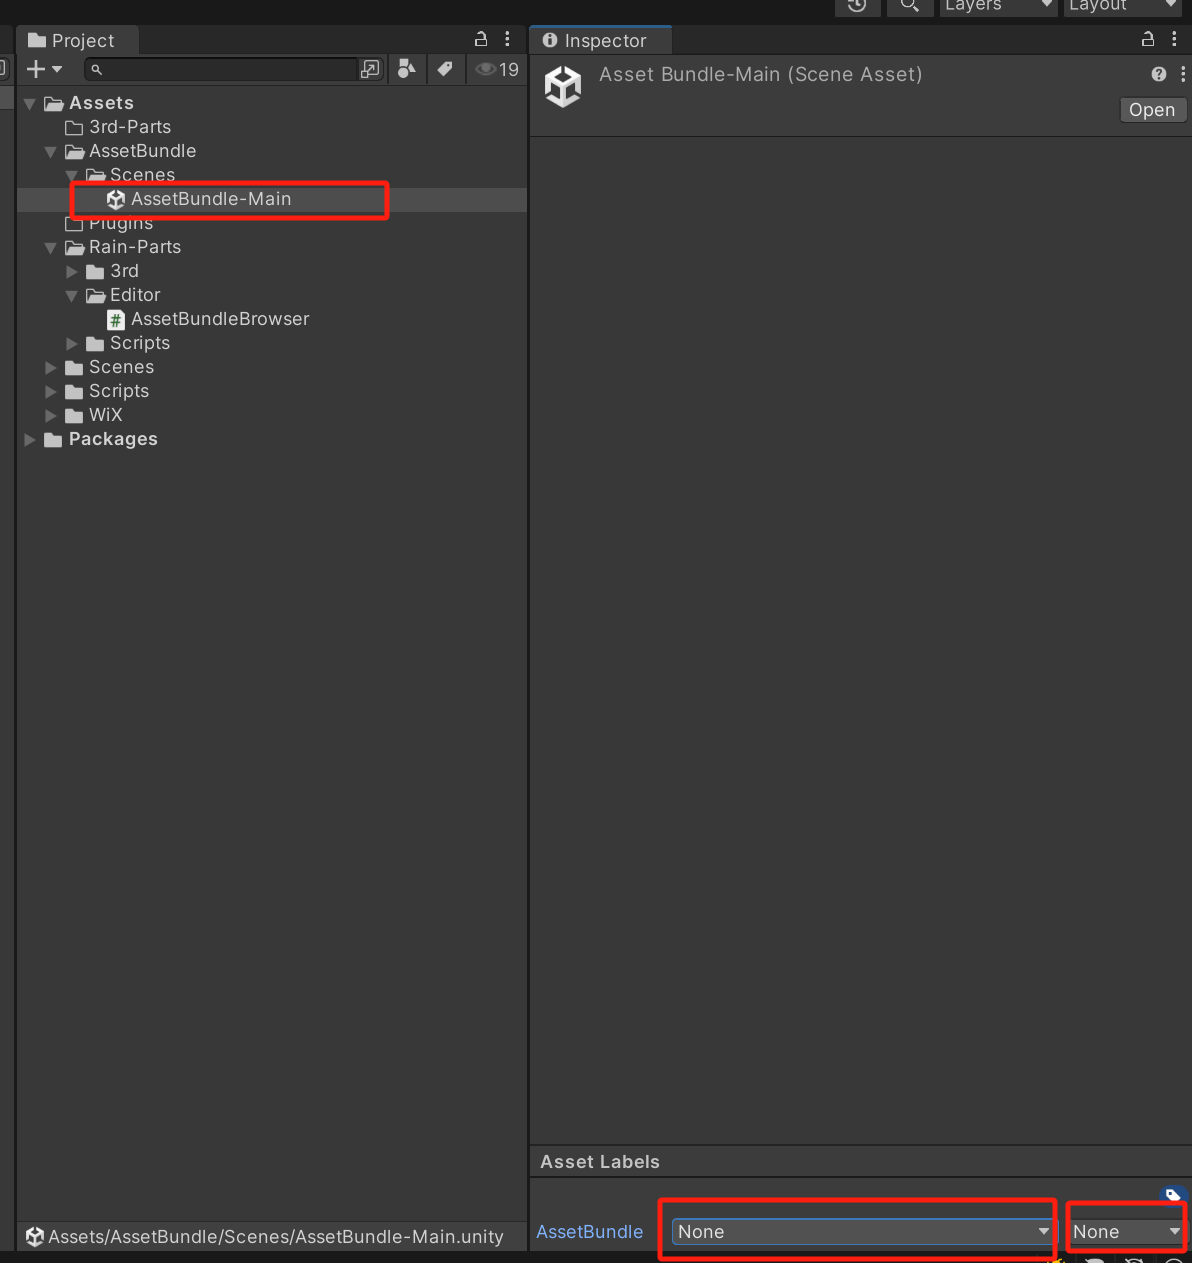This screenshot has width=1192, height=1263.
Task: Click the AssetBundleBrowser C# script icon
Action: point(116,319)
